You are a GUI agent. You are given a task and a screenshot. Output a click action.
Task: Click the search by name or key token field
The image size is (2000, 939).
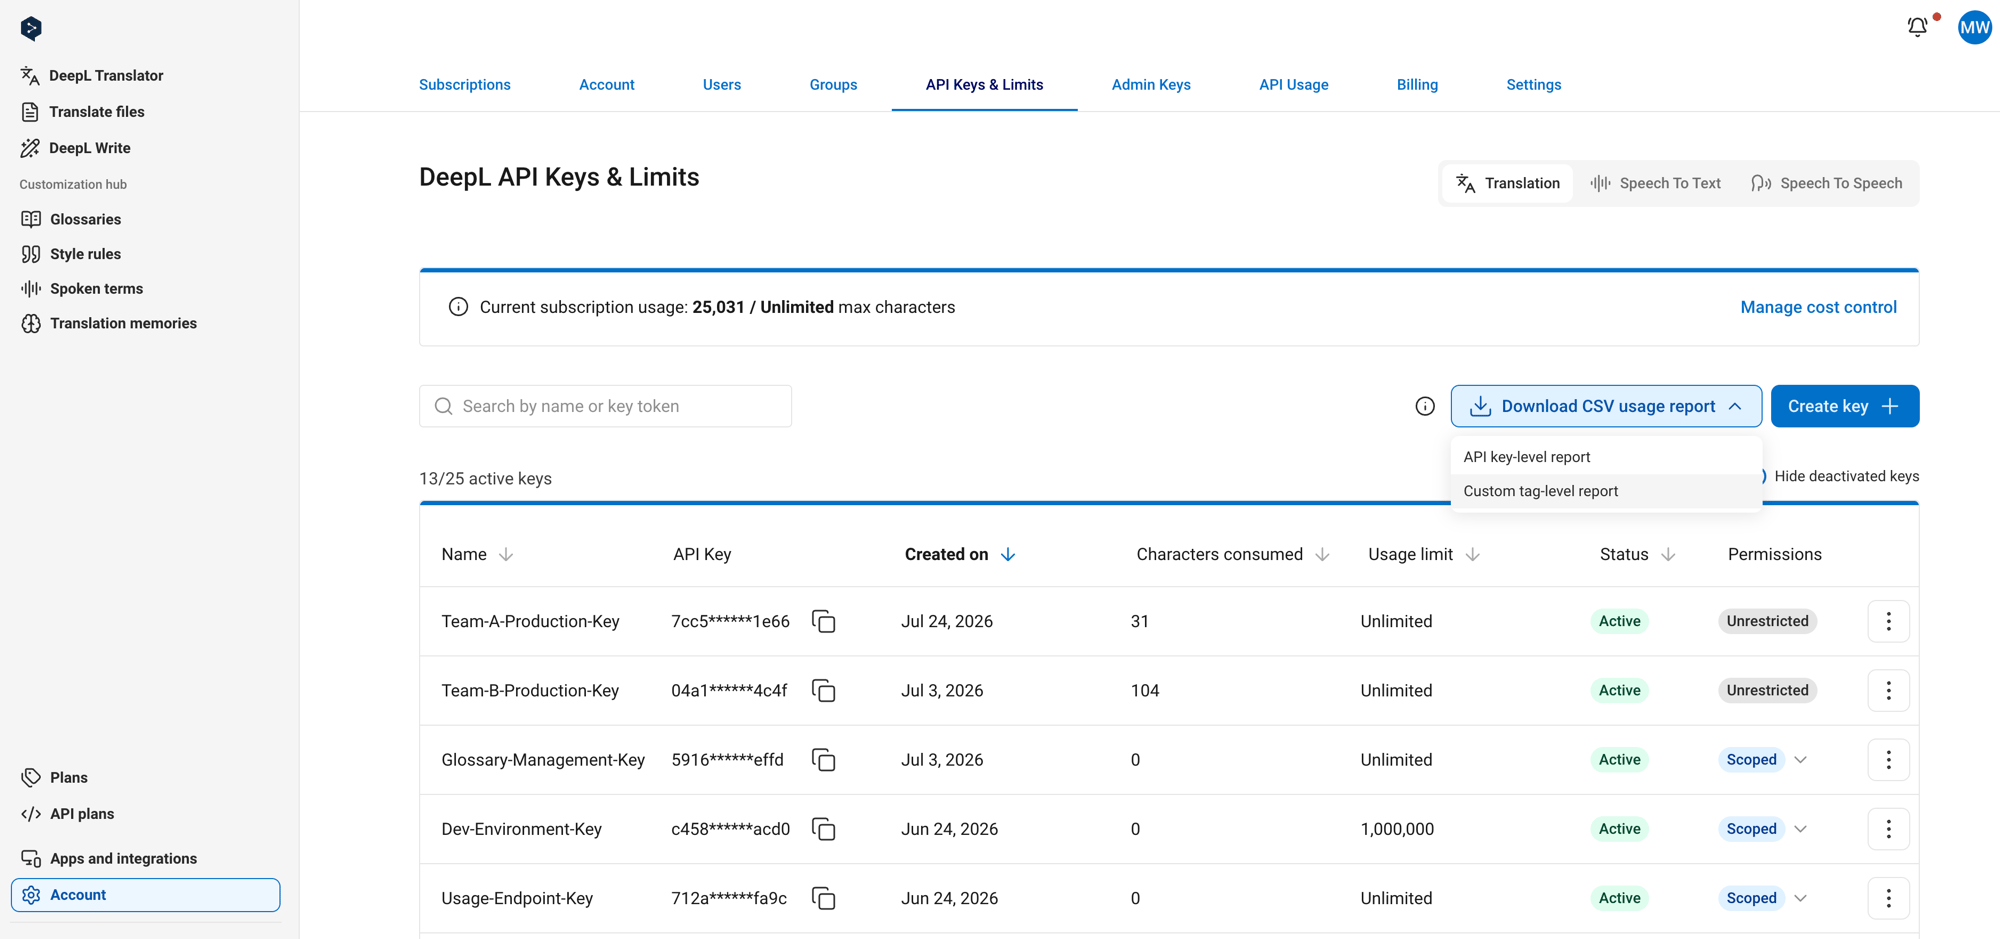tap(605, 406)
